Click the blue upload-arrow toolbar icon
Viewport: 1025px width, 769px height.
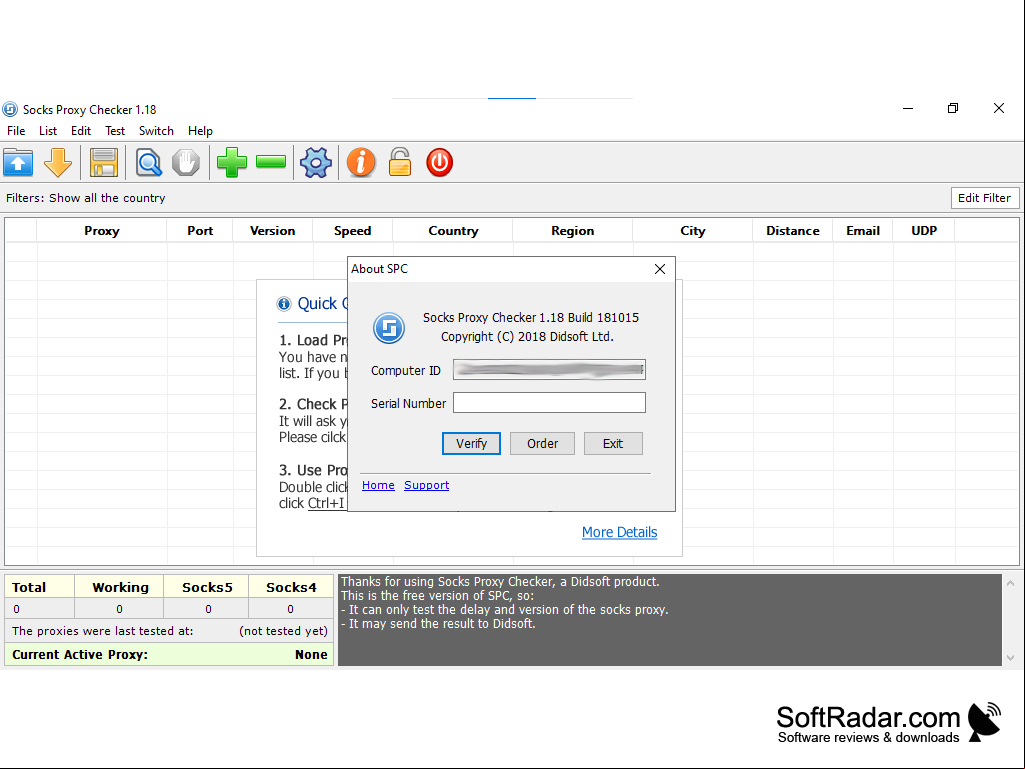click(18, 162)
